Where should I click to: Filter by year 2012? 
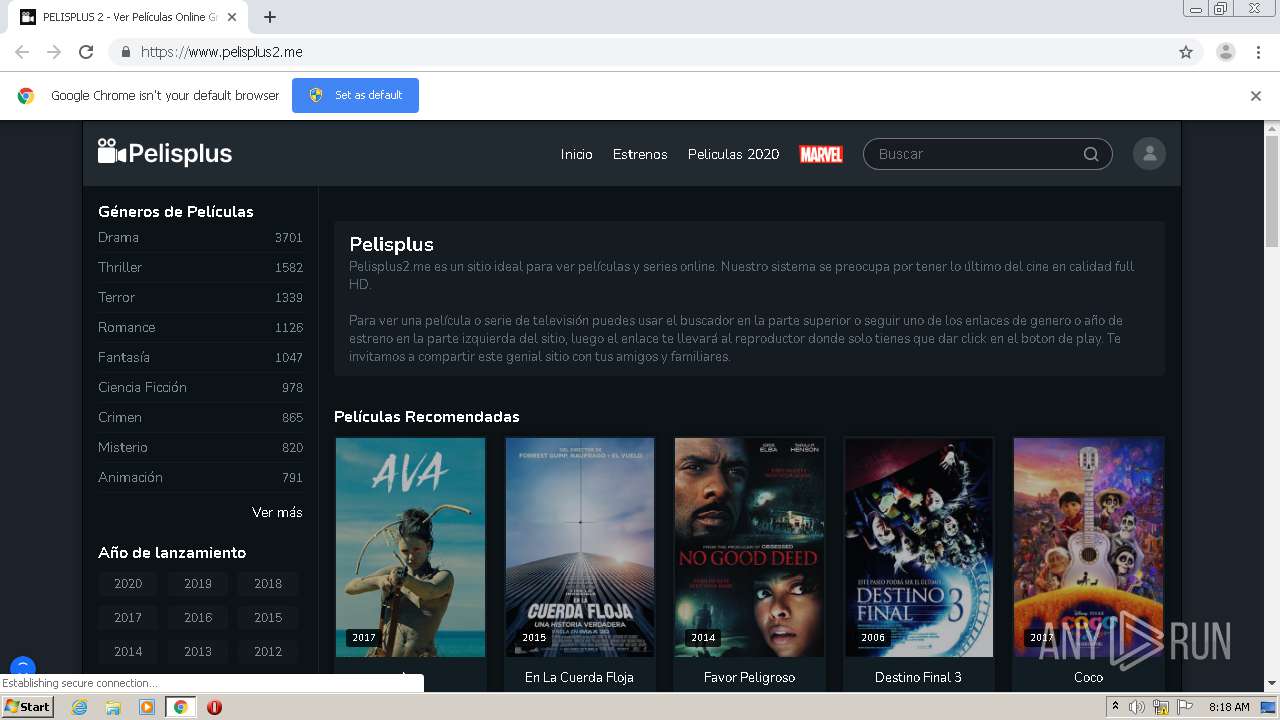pos(268,652)
